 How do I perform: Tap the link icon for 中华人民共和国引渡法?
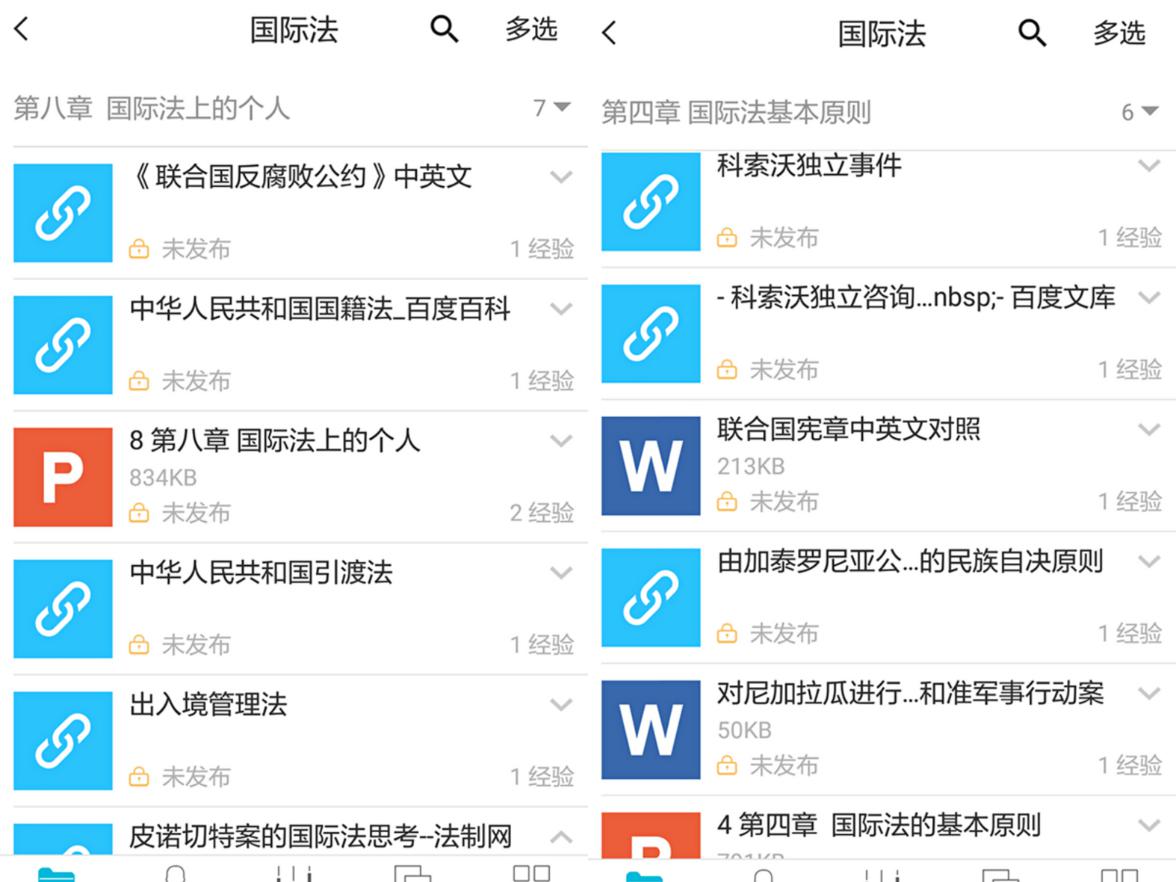tap(63, 609)
